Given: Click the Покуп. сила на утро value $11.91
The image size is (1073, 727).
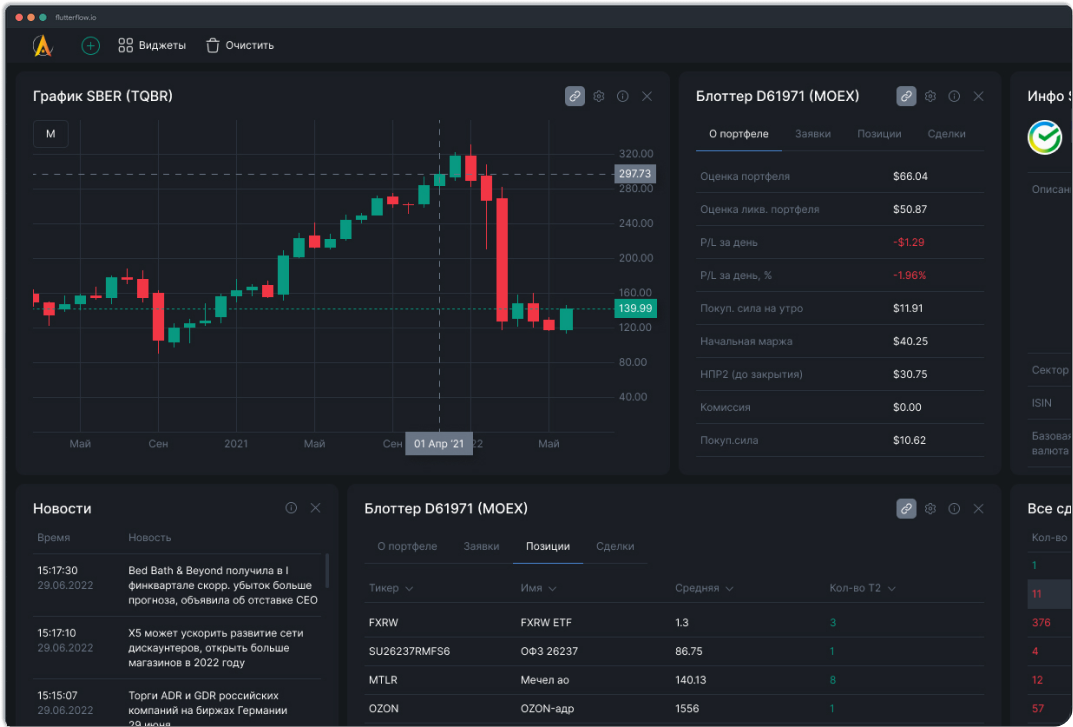Looking at the screenshot, I should point(908,309).
